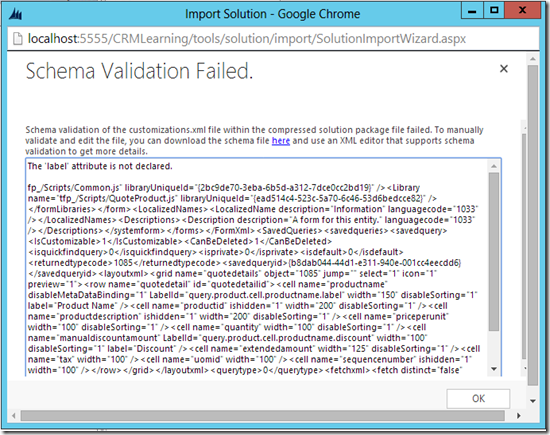Close the Import Solution Chrome window

pos(522,11)
